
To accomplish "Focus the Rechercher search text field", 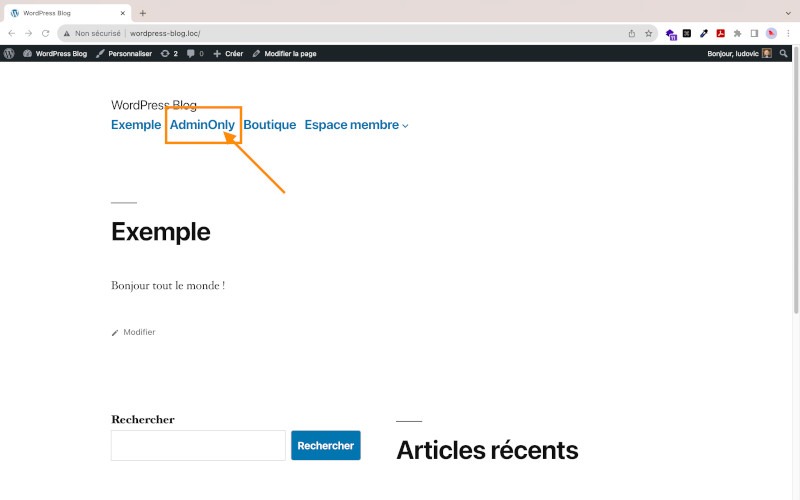I will click(198, 445).
